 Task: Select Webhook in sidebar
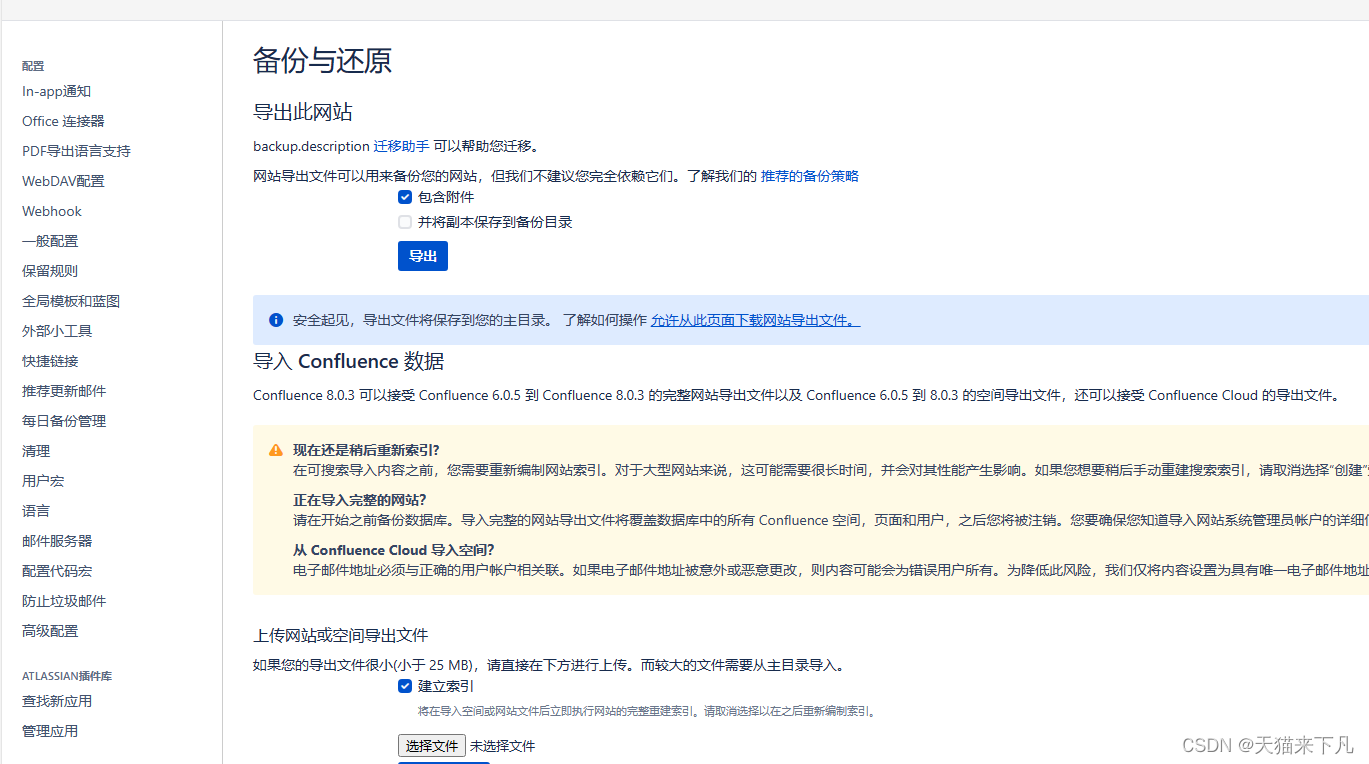point(52,211)
